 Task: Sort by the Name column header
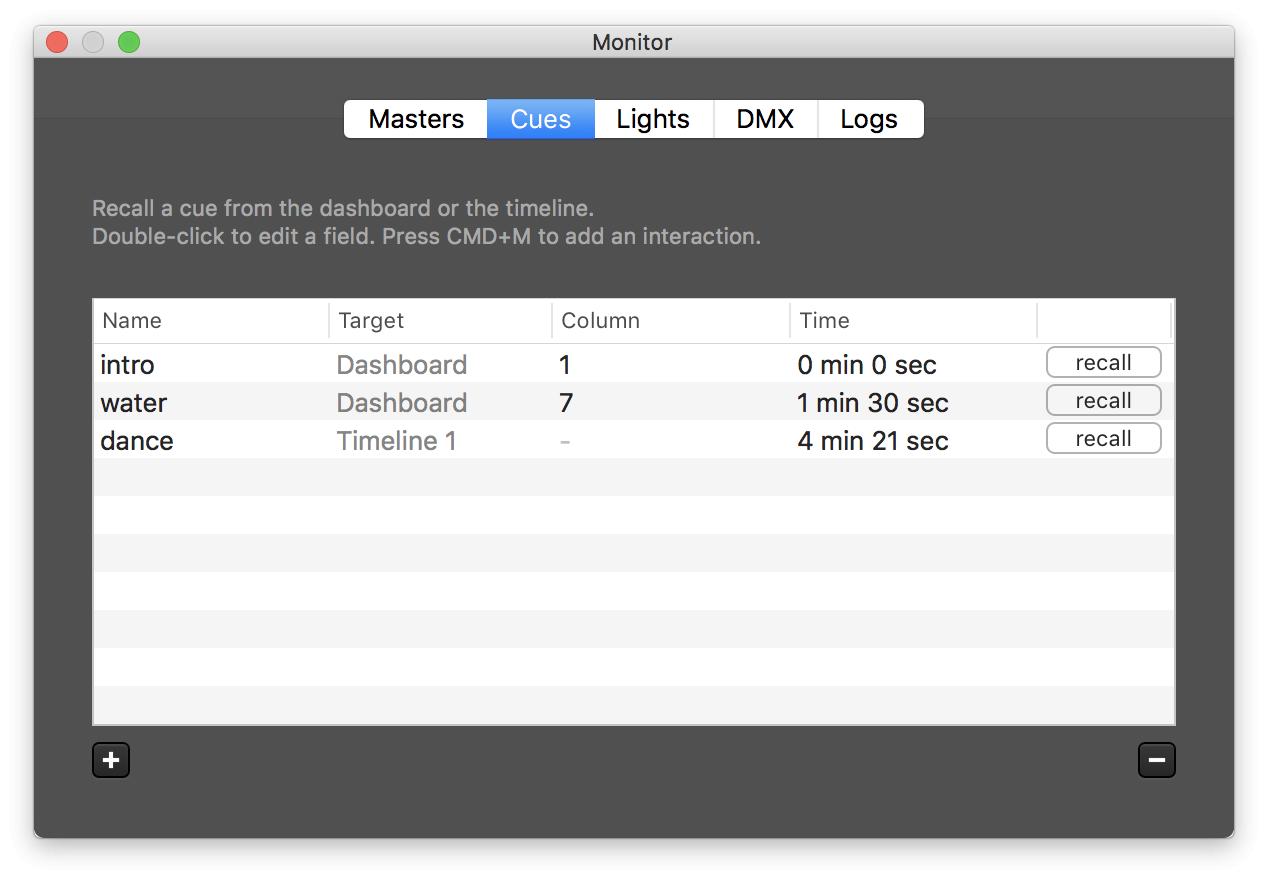(x=132, y=321)
